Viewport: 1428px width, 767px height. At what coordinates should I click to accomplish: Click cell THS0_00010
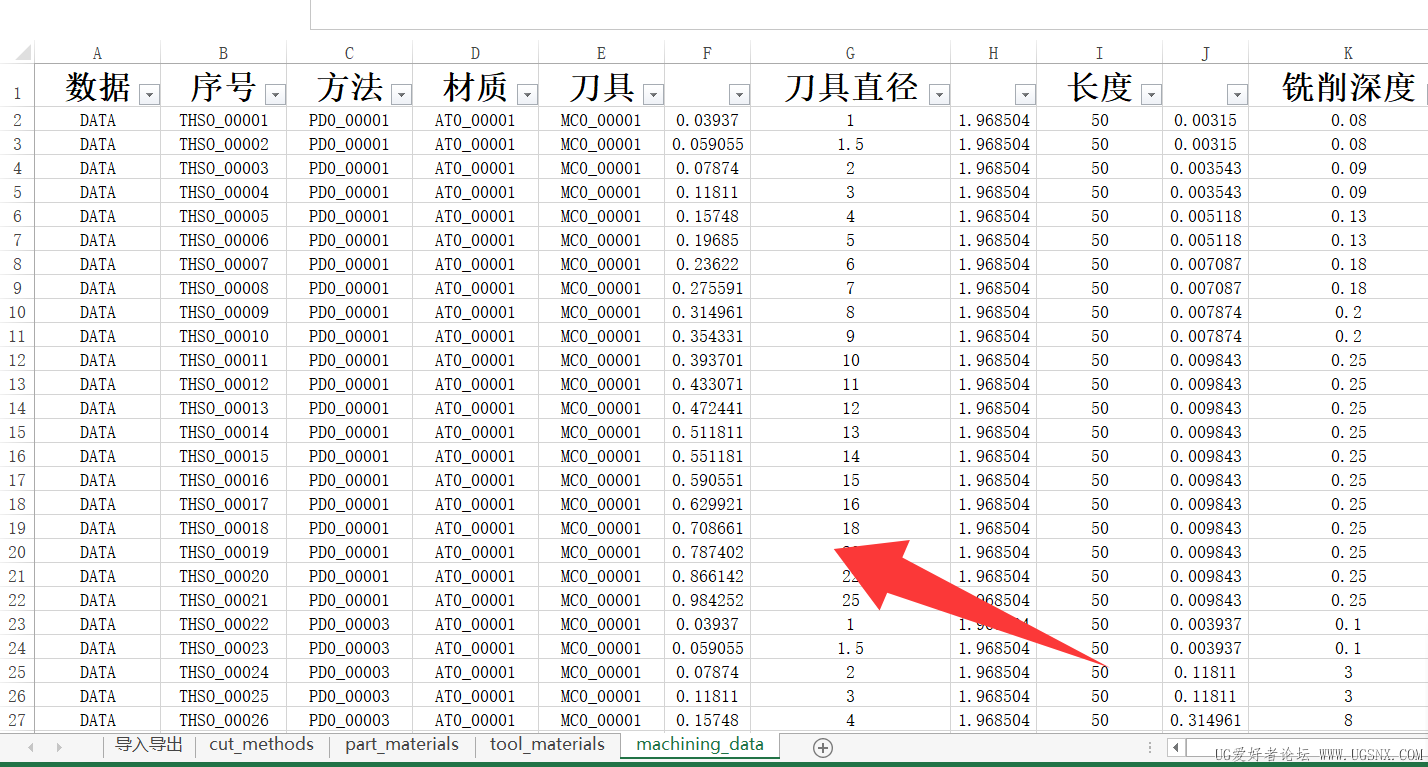point(223,336)
